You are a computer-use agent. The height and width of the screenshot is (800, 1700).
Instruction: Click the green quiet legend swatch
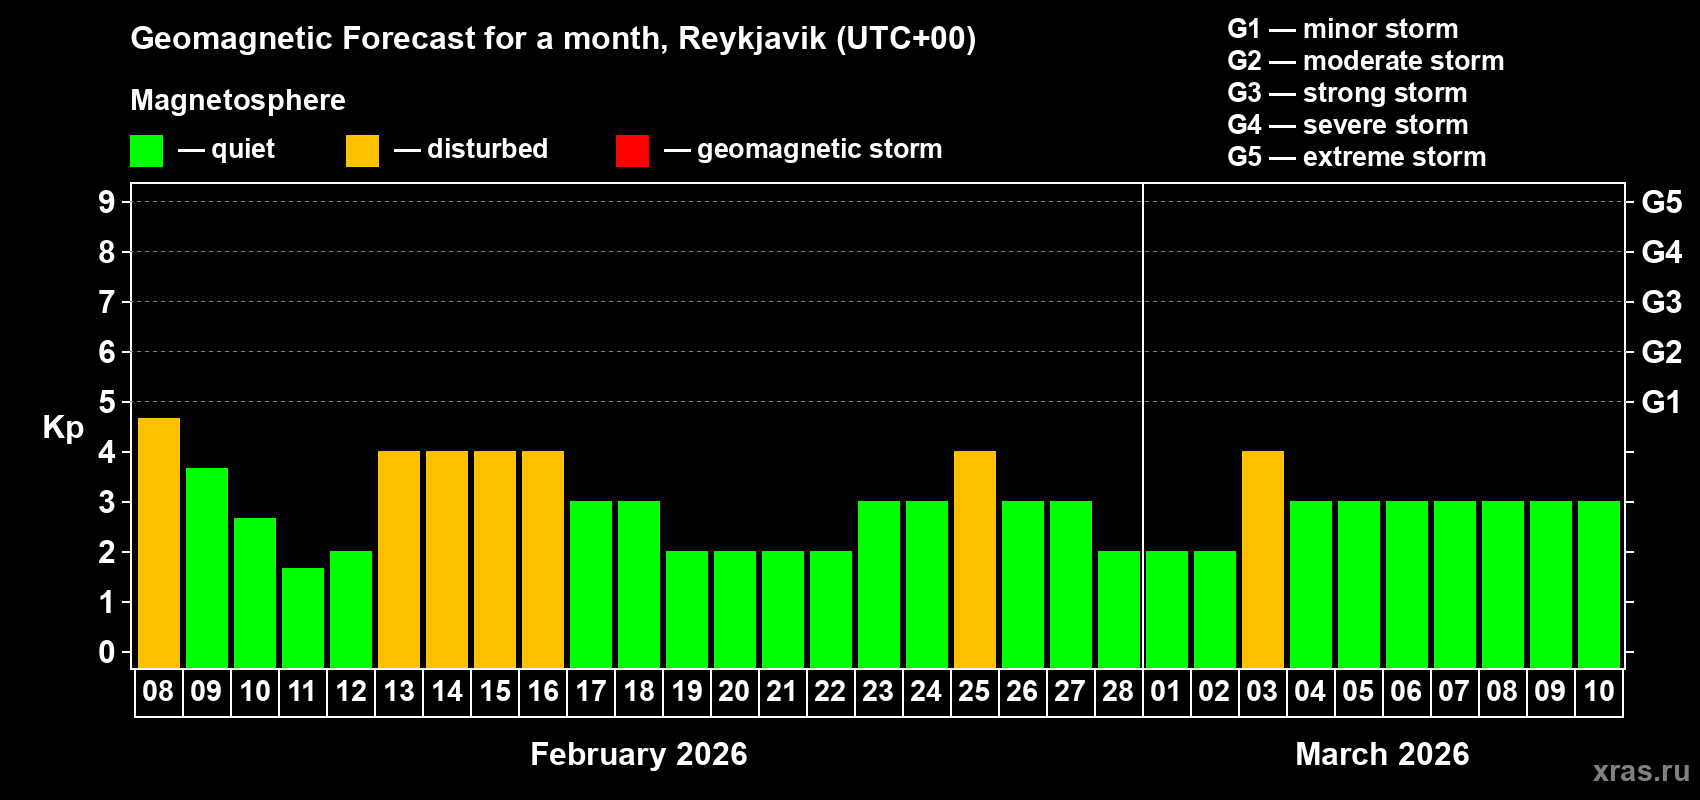[146, 151]
